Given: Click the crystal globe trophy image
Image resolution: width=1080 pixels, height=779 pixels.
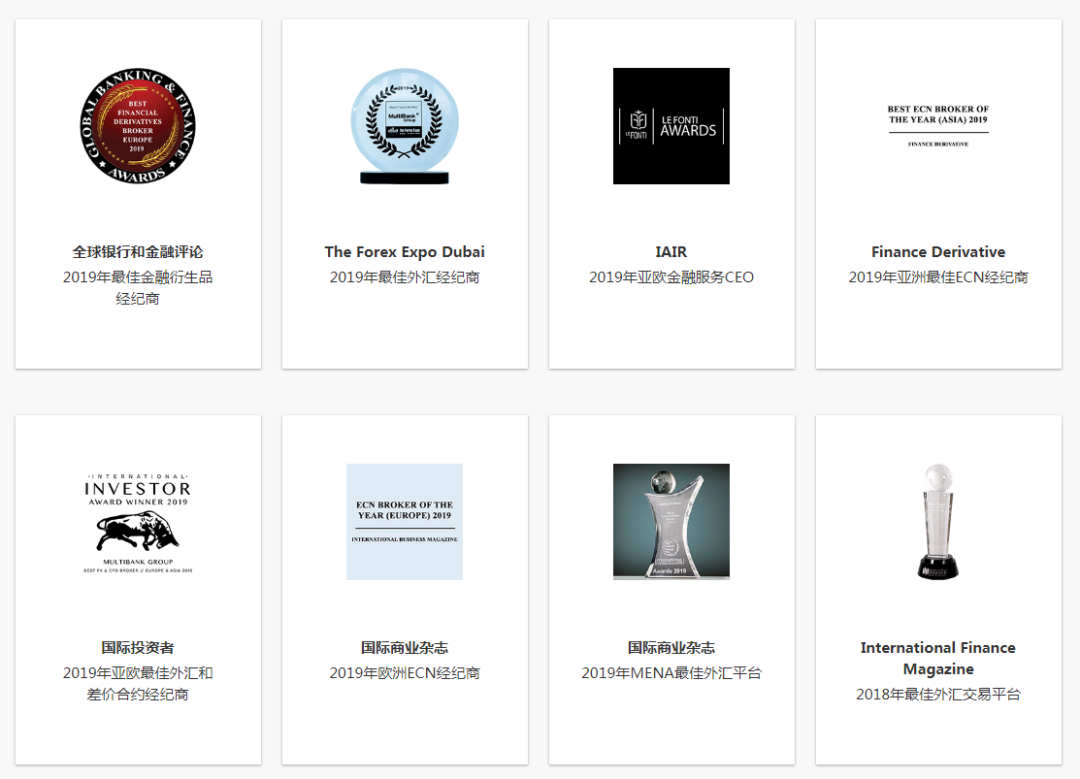Looking at the screenshot, I should pos(938,520).
